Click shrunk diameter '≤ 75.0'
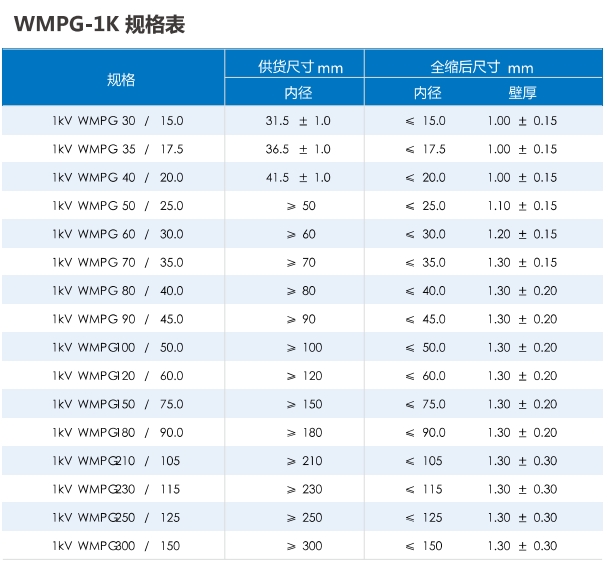610x577 pixels. 425,404
